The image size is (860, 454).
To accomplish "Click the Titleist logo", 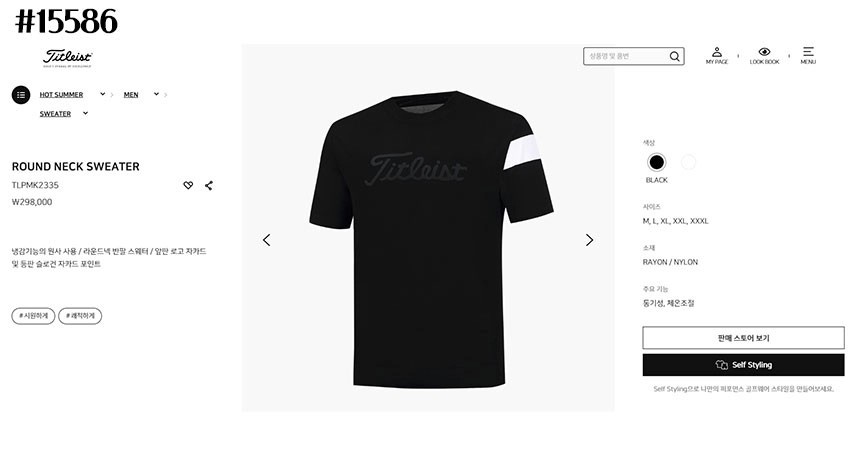I will tap(67, 58).
